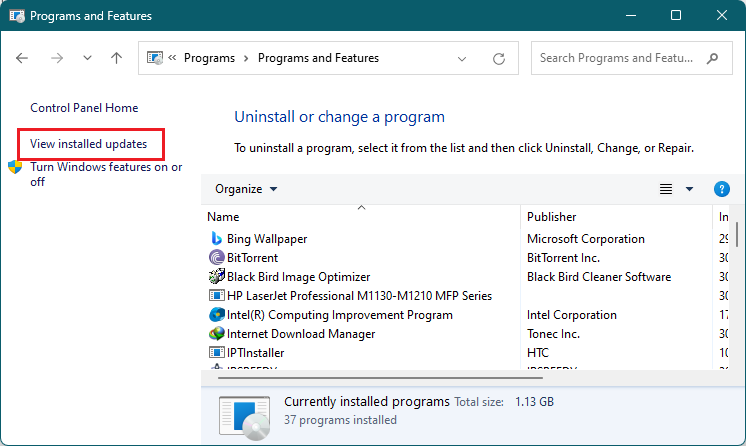Open the blue Help button
This screenshot has width=746, height=446.
(722, 189)
